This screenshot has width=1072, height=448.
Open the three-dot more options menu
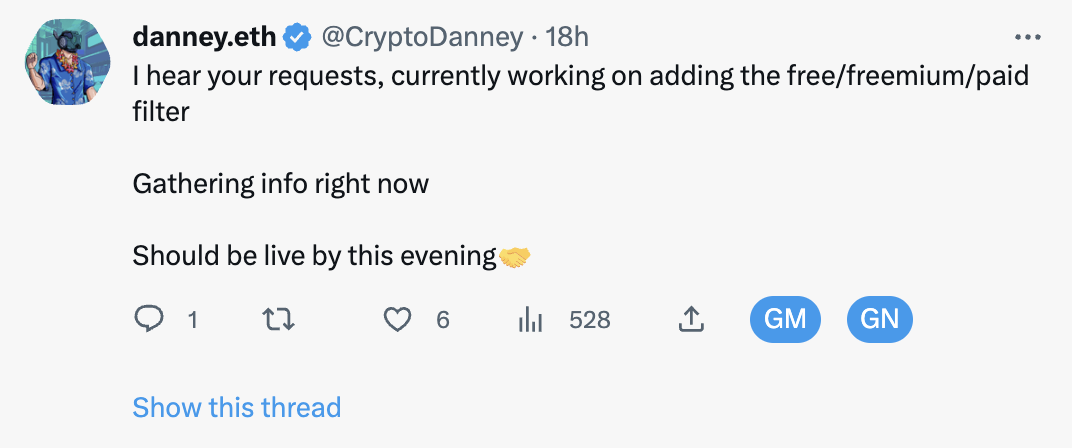1028,37
